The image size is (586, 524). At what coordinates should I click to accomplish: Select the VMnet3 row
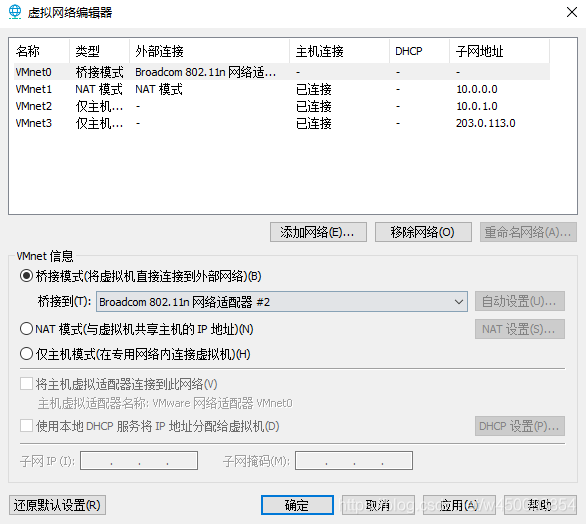tap(282, 123)
